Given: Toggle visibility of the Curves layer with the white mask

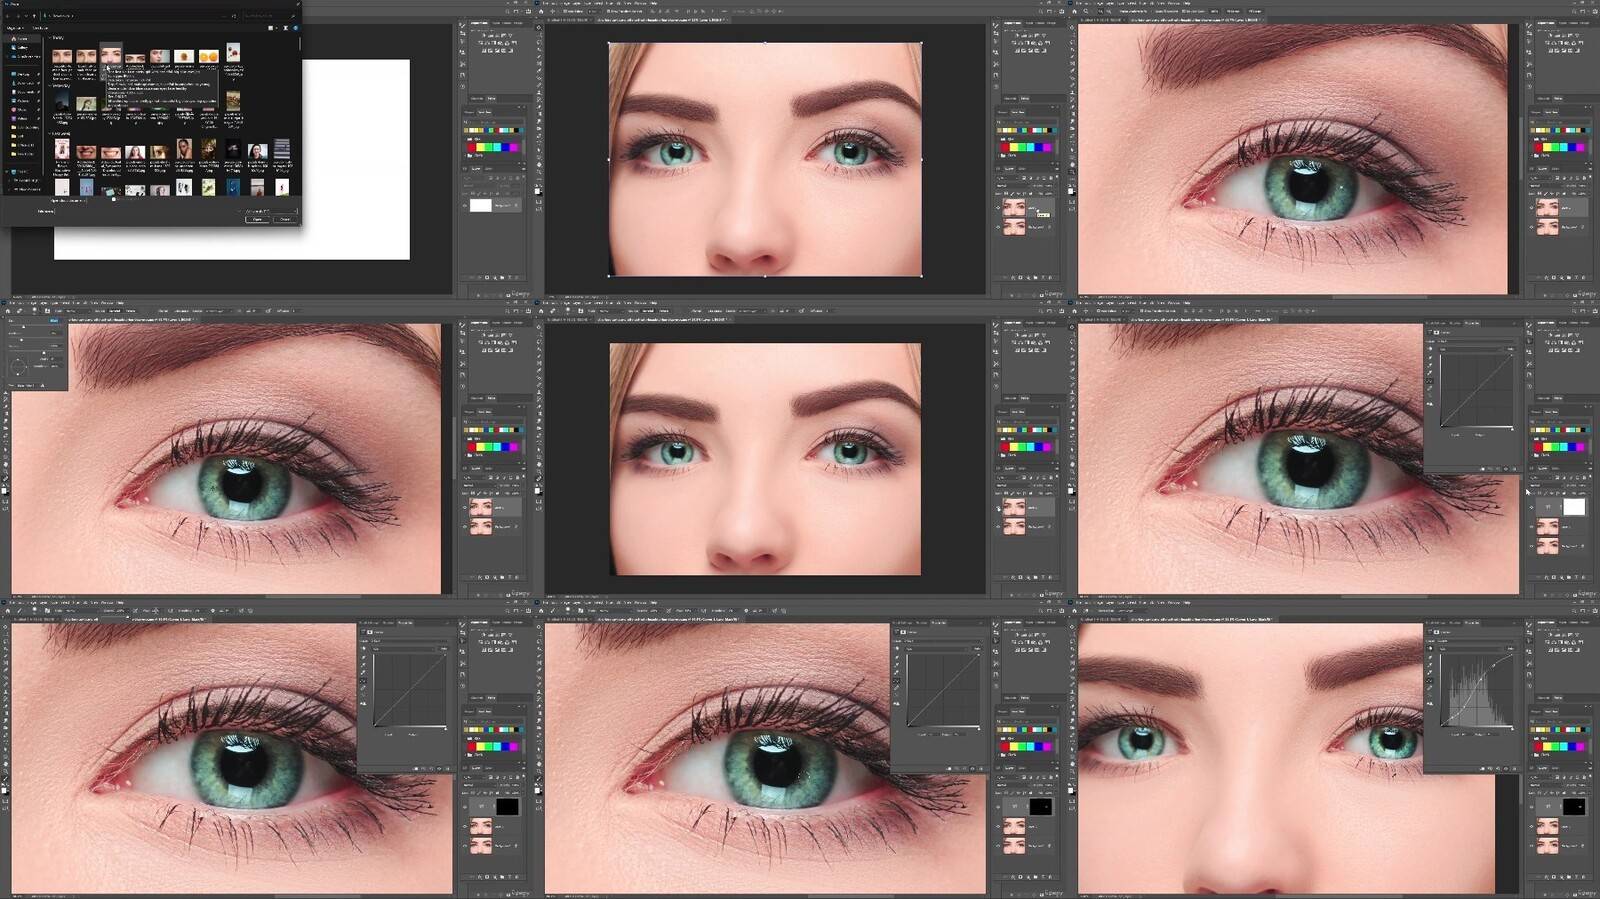Looking at the screenshot, I should coord(1532,507).
